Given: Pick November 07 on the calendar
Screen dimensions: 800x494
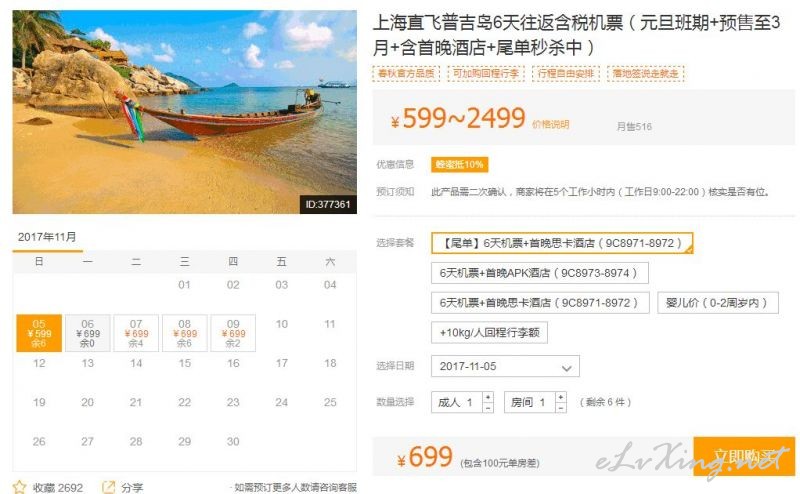Looking at the screenshot, I should 136,333.
